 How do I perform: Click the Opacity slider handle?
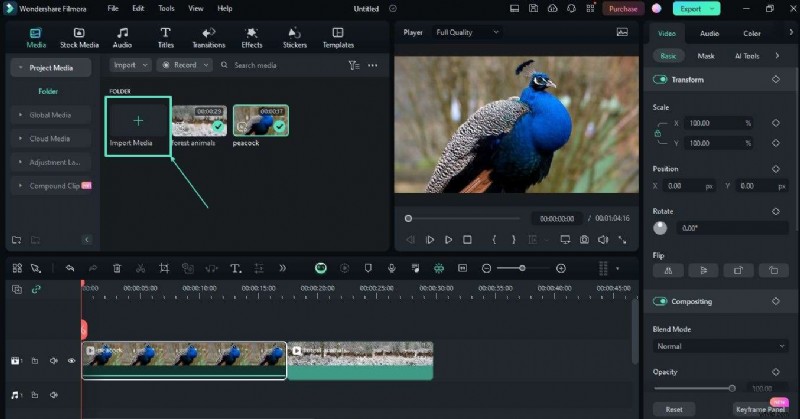[x=732, y=388]
